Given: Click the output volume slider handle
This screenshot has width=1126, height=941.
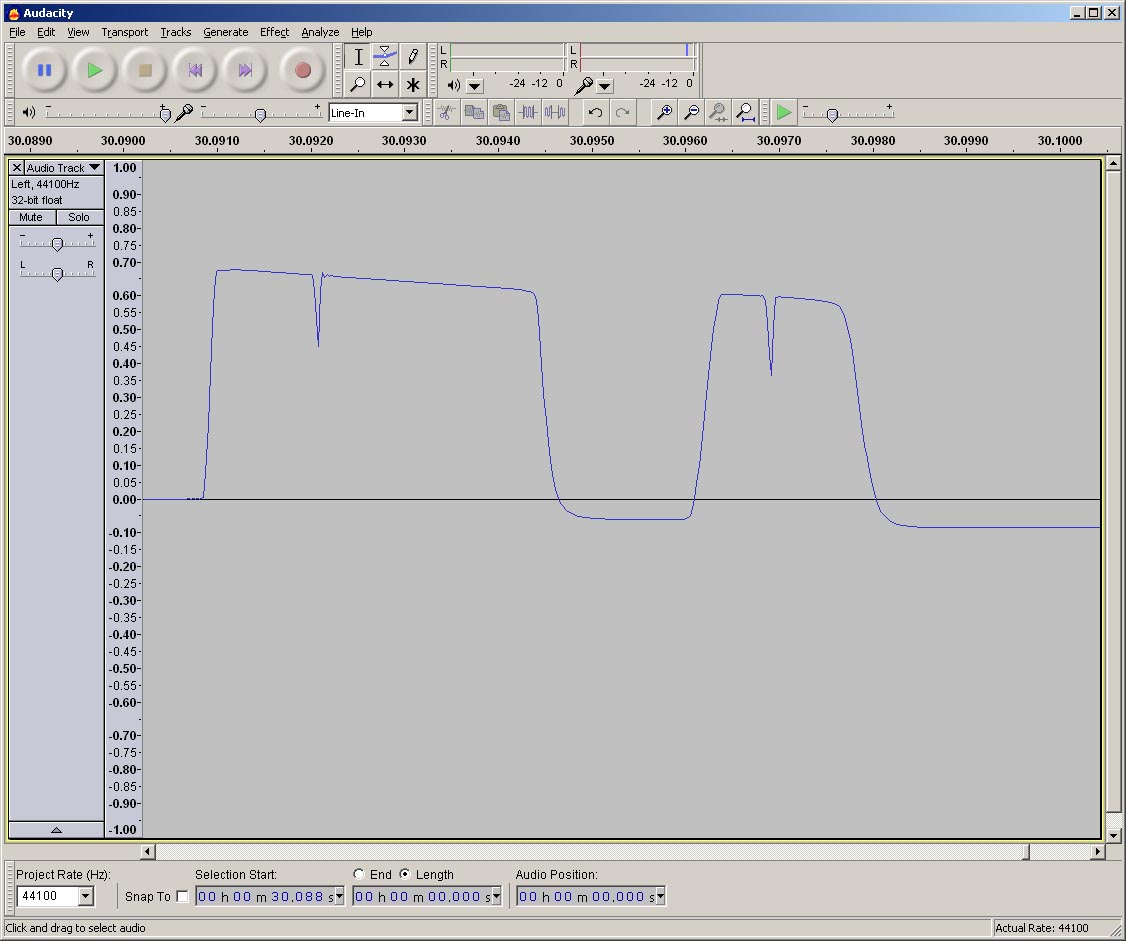Looking at the screenshot, I should (165, 115).
